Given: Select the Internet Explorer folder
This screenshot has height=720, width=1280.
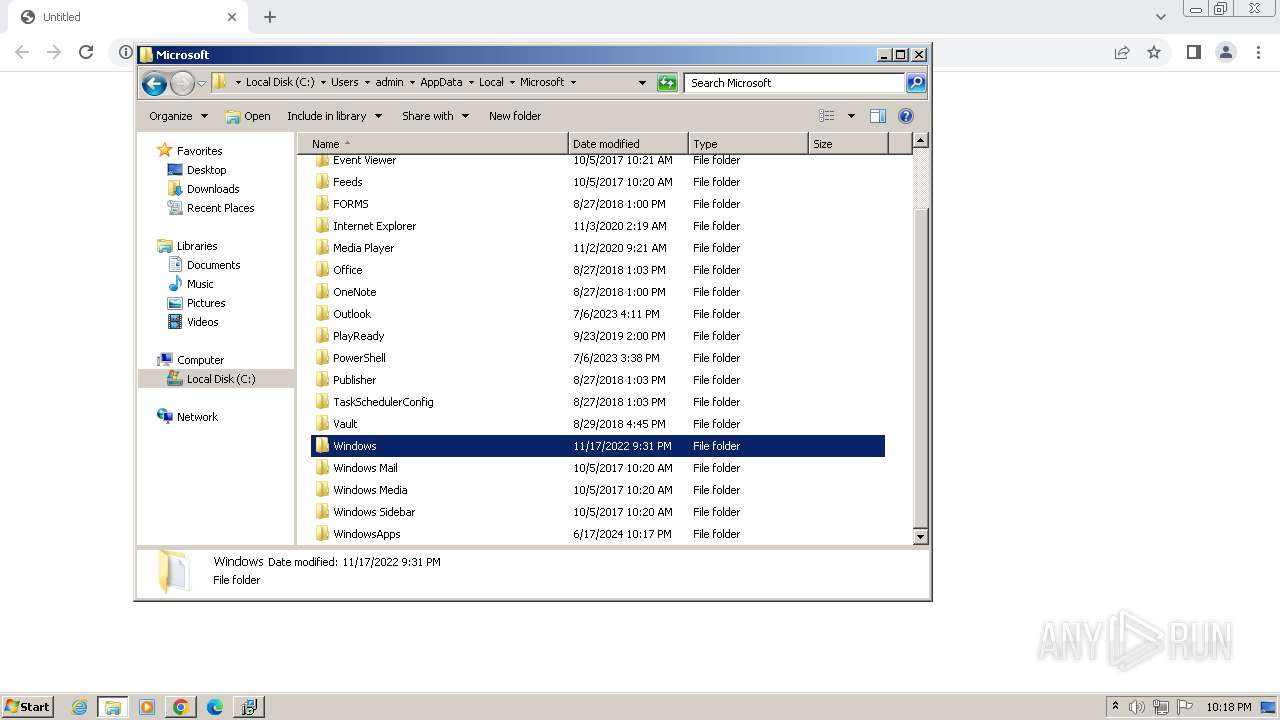Looking at the screenshot, I should tap(597, 226).
